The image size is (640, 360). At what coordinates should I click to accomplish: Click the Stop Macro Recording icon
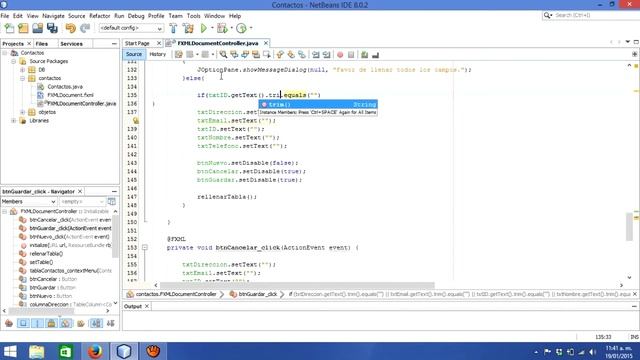tap(351, 54)
